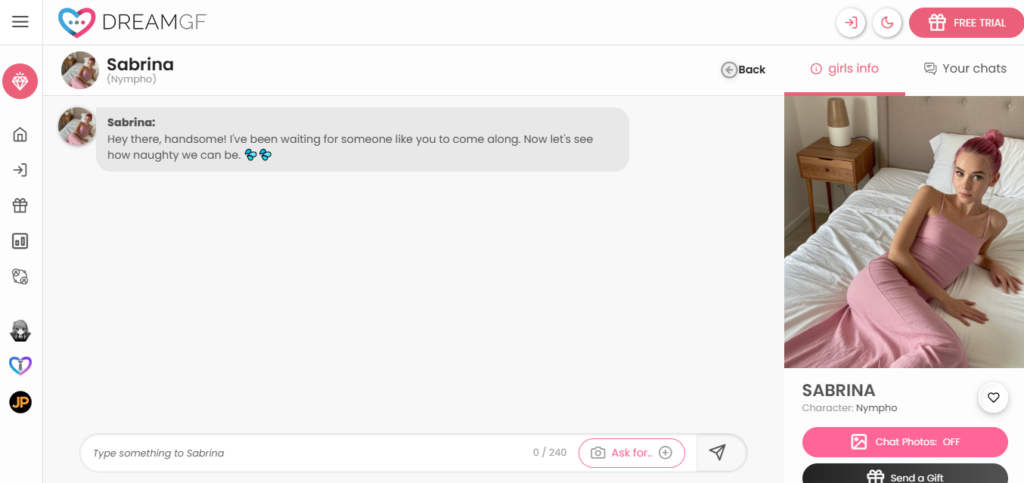Open the sidebar gift box icon
Viewport: 1024px width, 483px height.
(x=20, y=206)
